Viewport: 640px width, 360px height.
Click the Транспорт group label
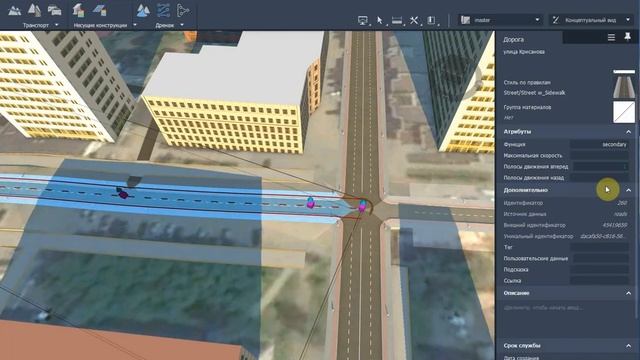(36, 25)
